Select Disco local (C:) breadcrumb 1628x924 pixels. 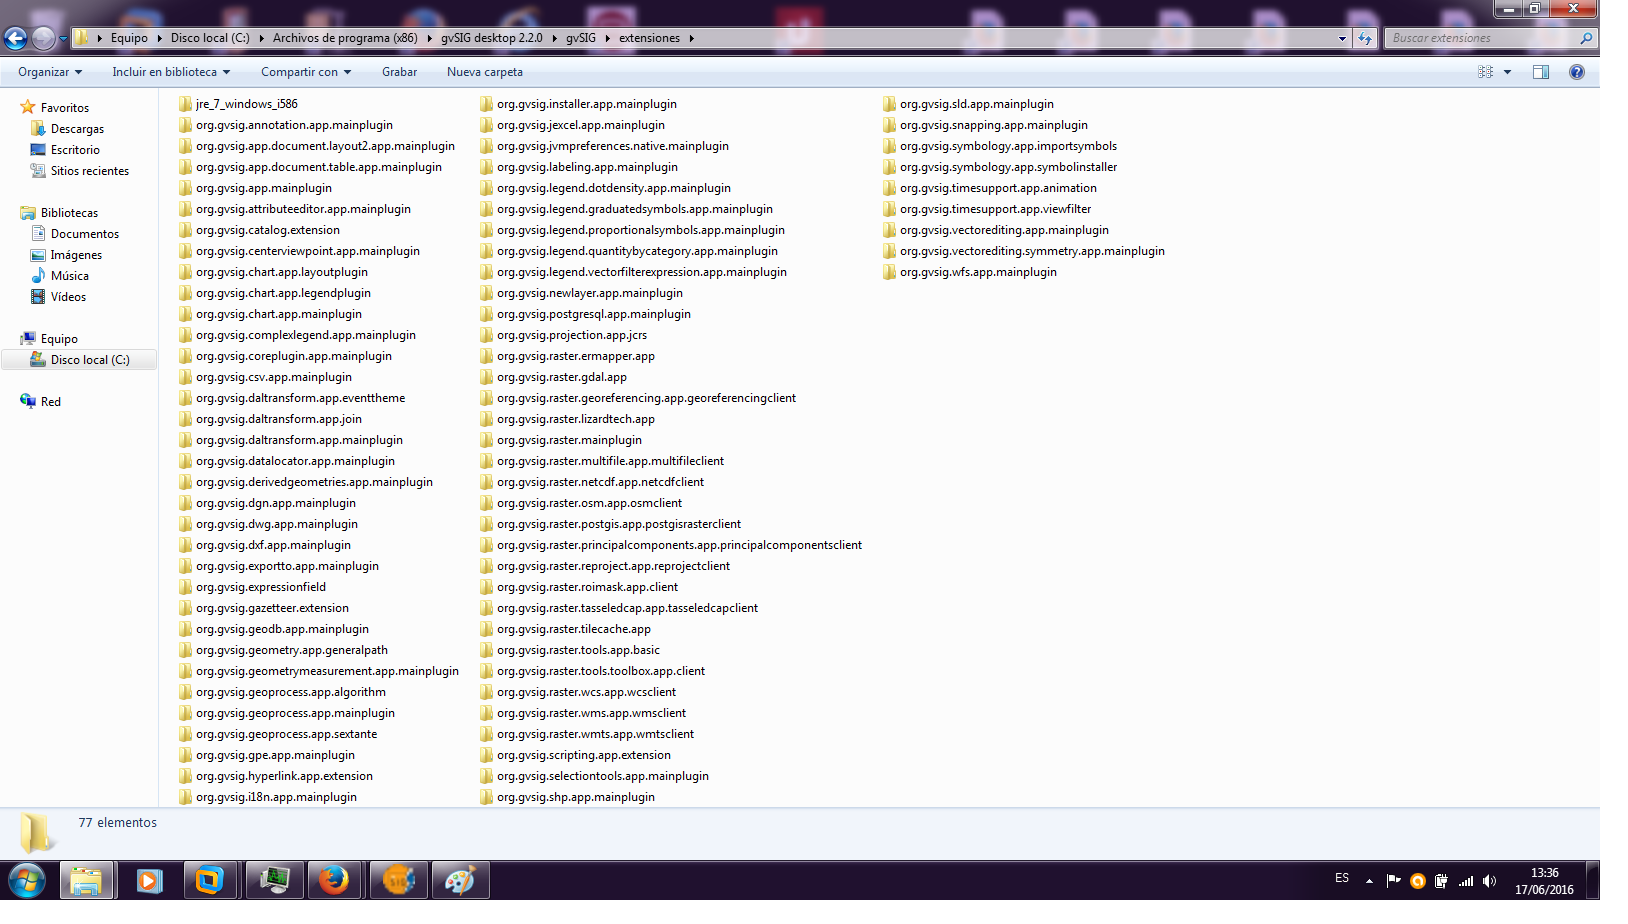tap(210, 38)
